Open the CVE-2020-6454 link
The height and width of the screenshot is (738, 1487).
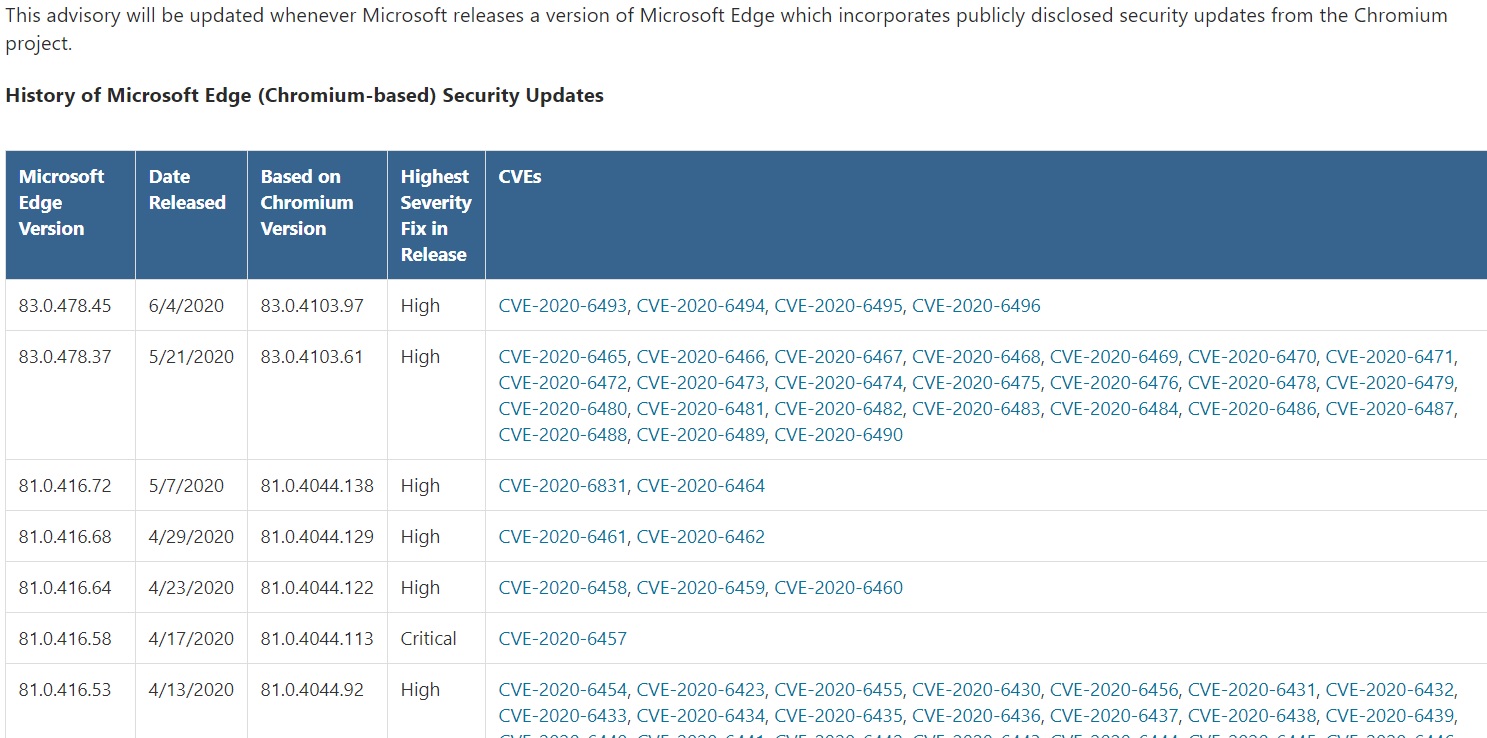[x=563, y=690]
